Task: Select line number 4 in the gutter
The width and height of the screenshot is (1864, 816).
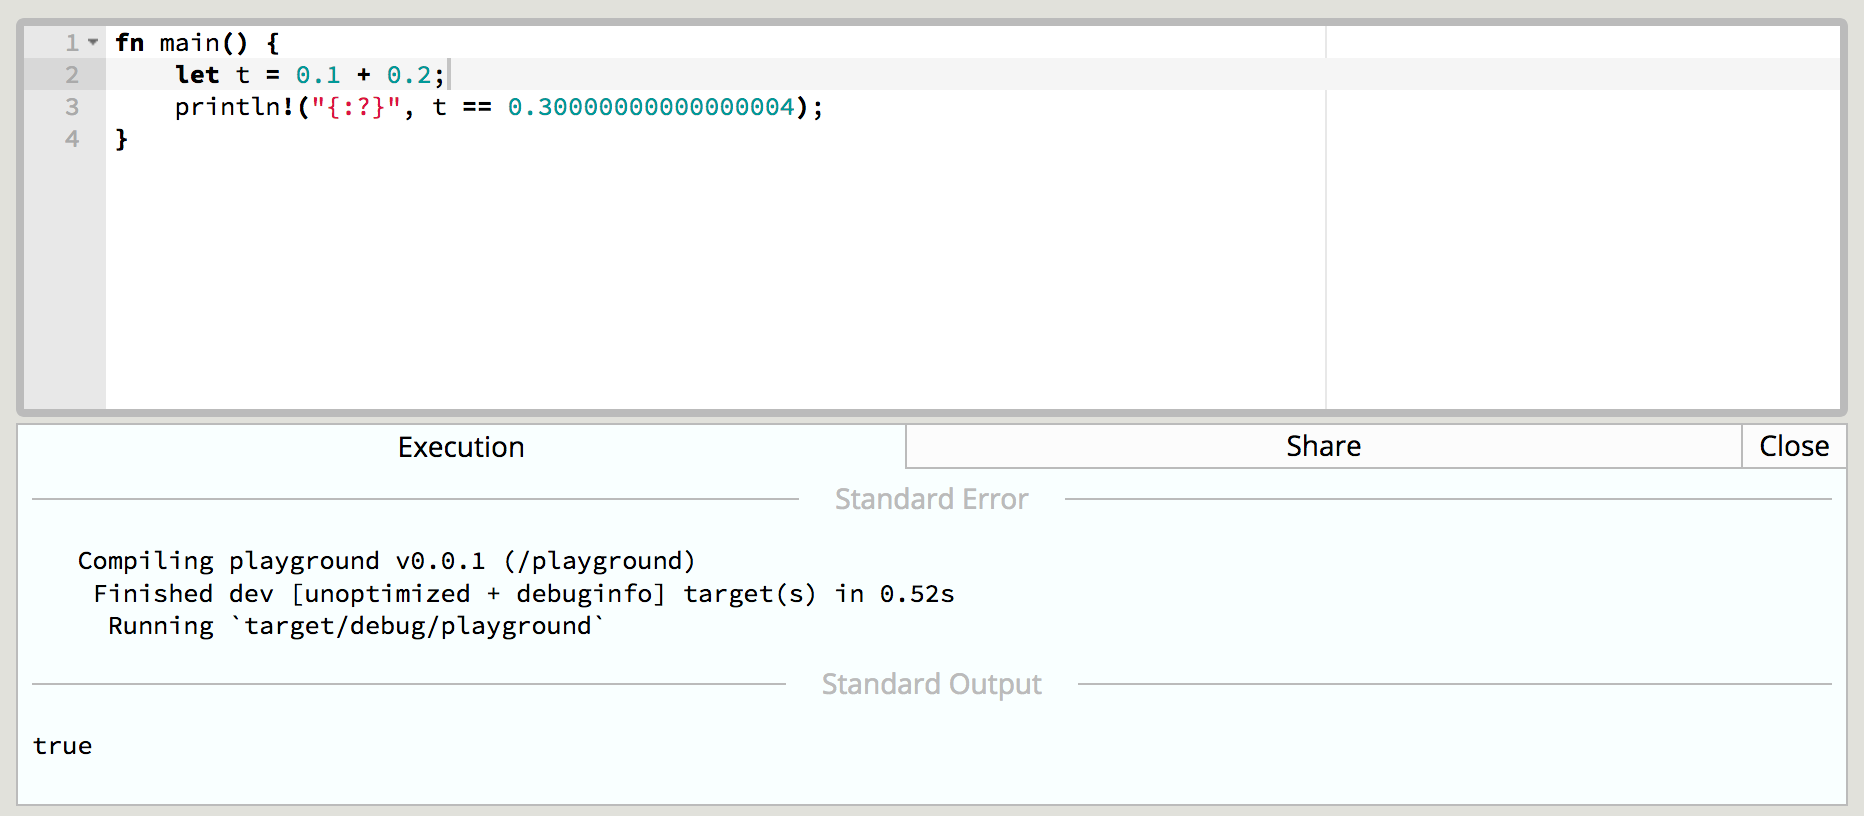Action: coord(72,139)
